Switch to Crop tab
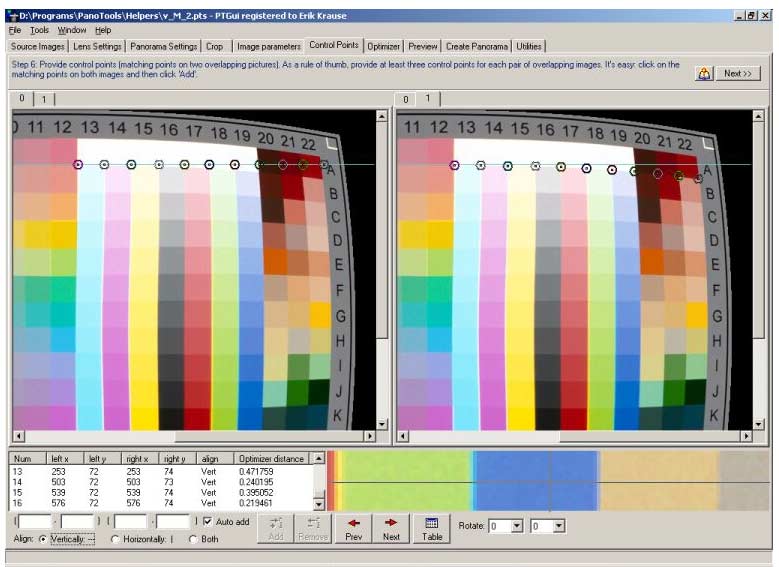Screen dimensions: 779x567 pyautogui.click(x=215, y=46)
